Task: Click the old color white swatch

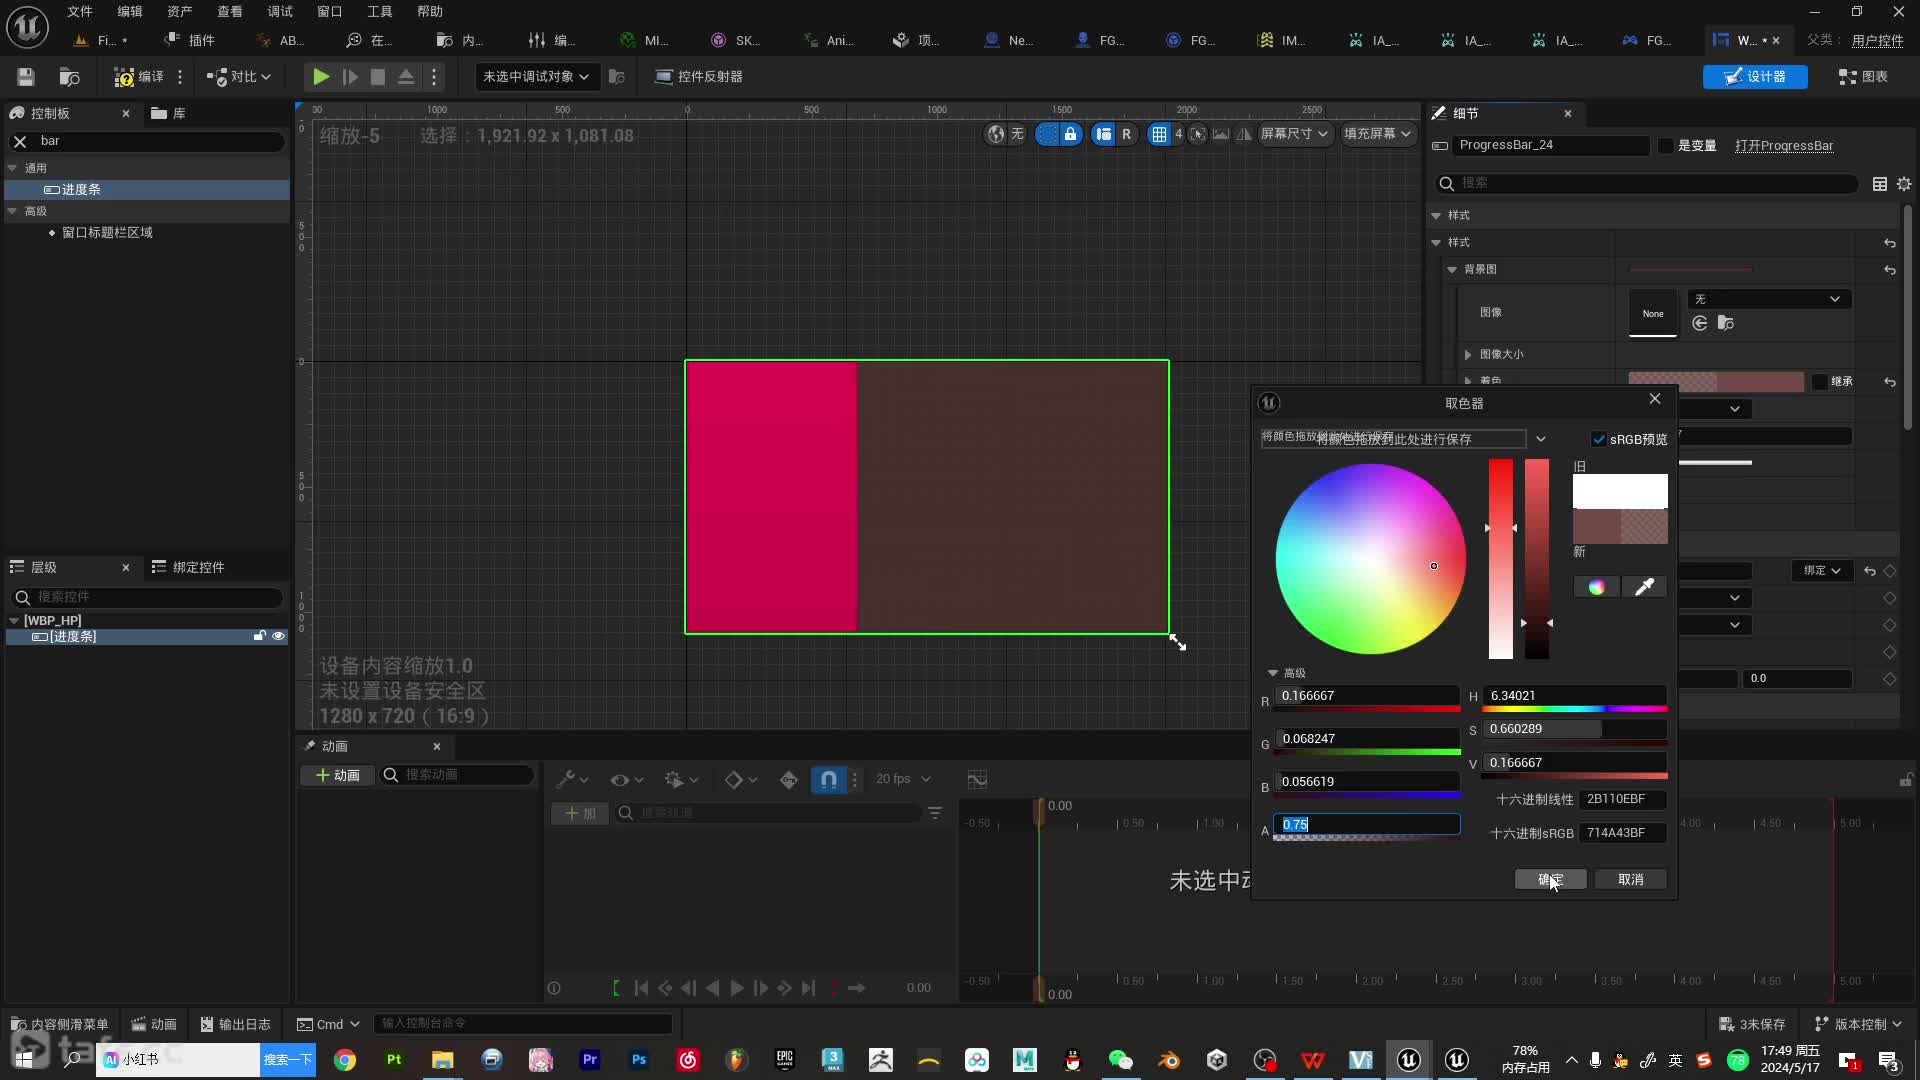Action: point(1620,491)
